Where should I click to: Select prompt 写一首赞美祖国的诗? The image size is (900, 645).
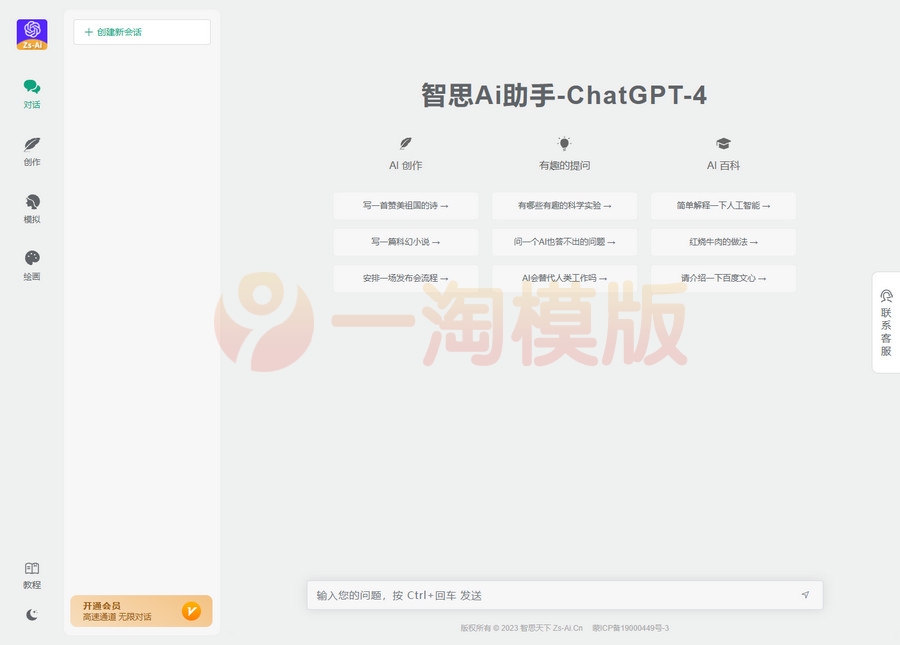[x=406, y=205]
